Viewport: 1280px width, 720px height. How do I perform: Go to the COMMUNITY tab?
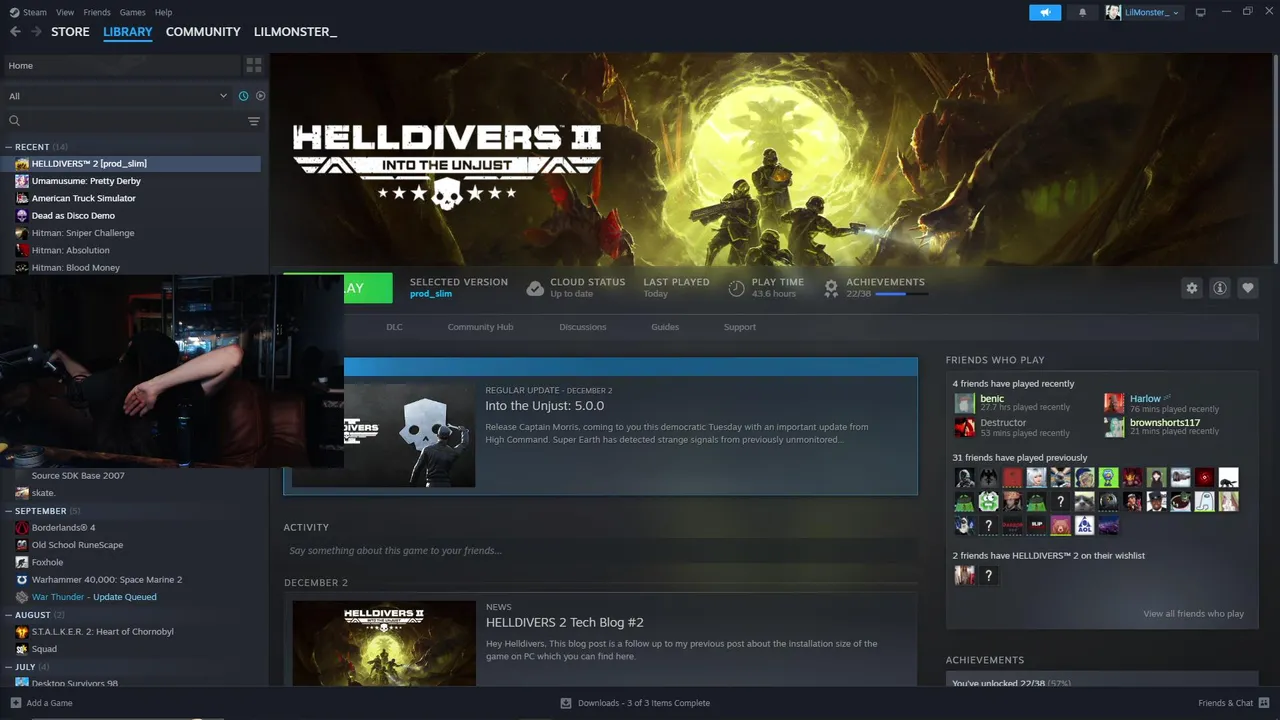[203, 32]
